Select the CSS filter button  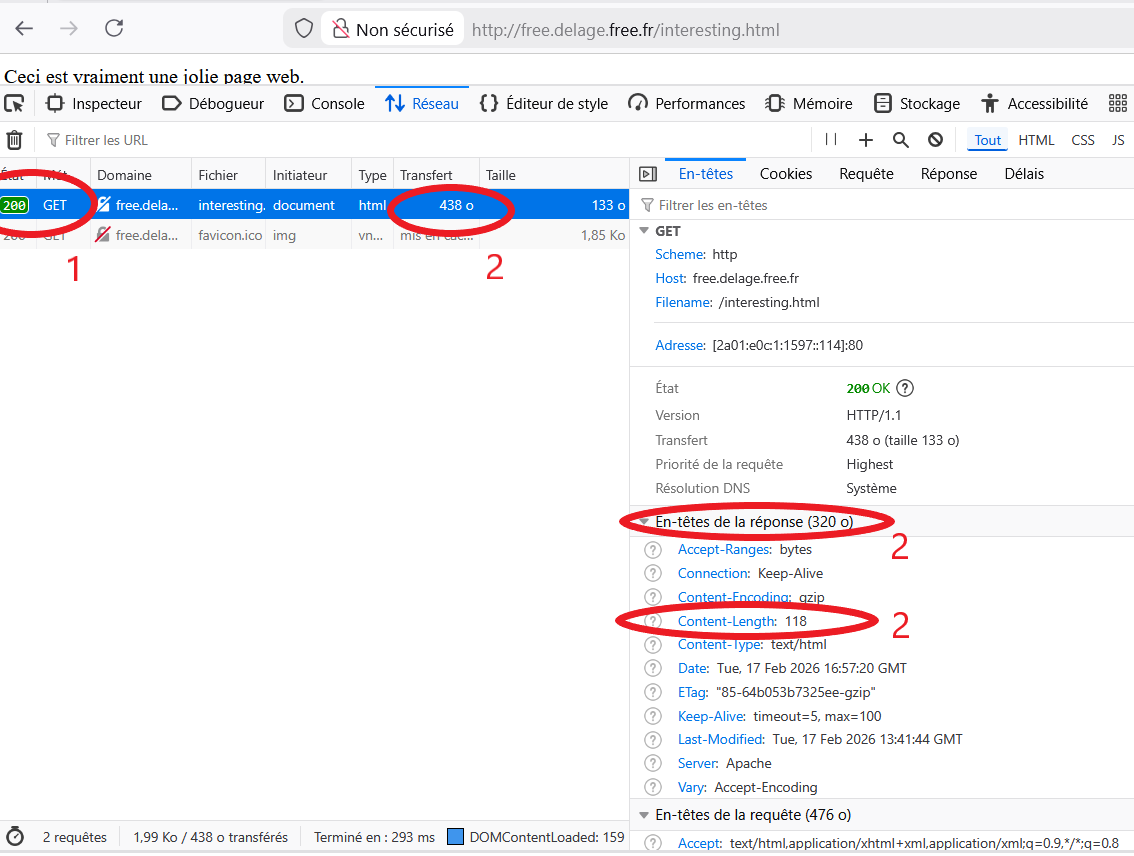[1083, 140]
